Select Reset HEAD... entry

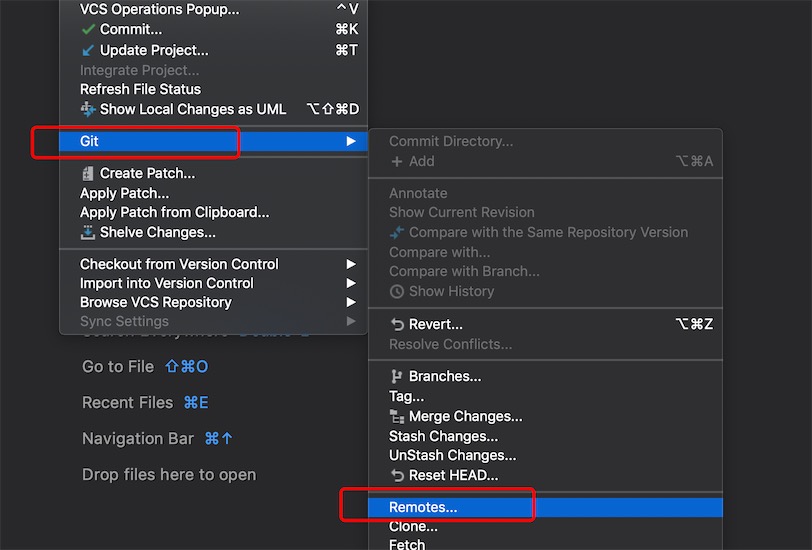[545, 475]
